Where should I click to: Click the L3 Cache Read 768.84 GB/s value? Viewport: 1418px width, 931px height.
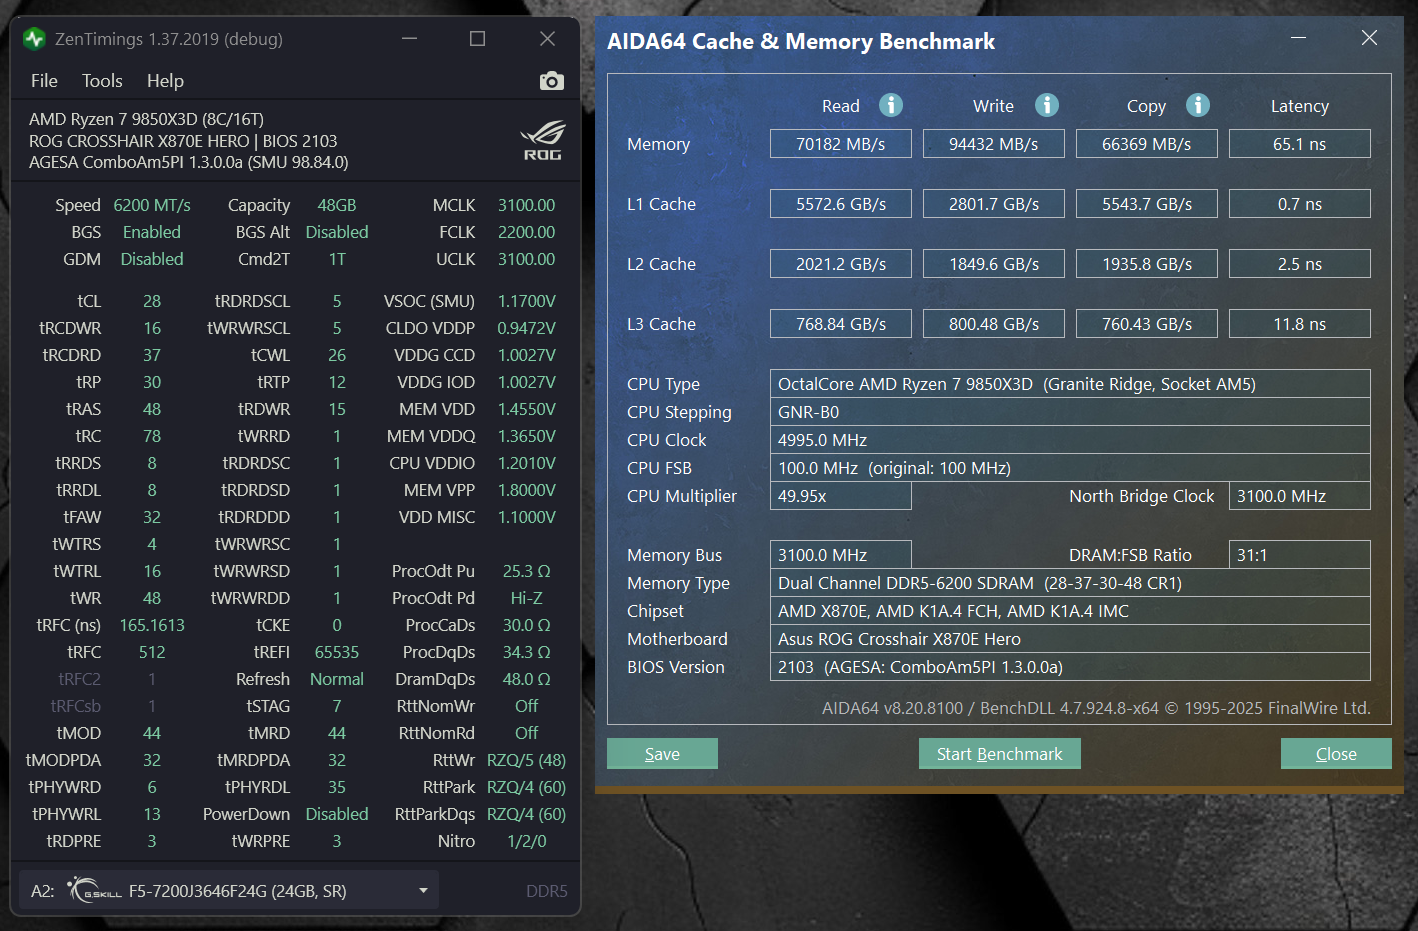(841, 324)
